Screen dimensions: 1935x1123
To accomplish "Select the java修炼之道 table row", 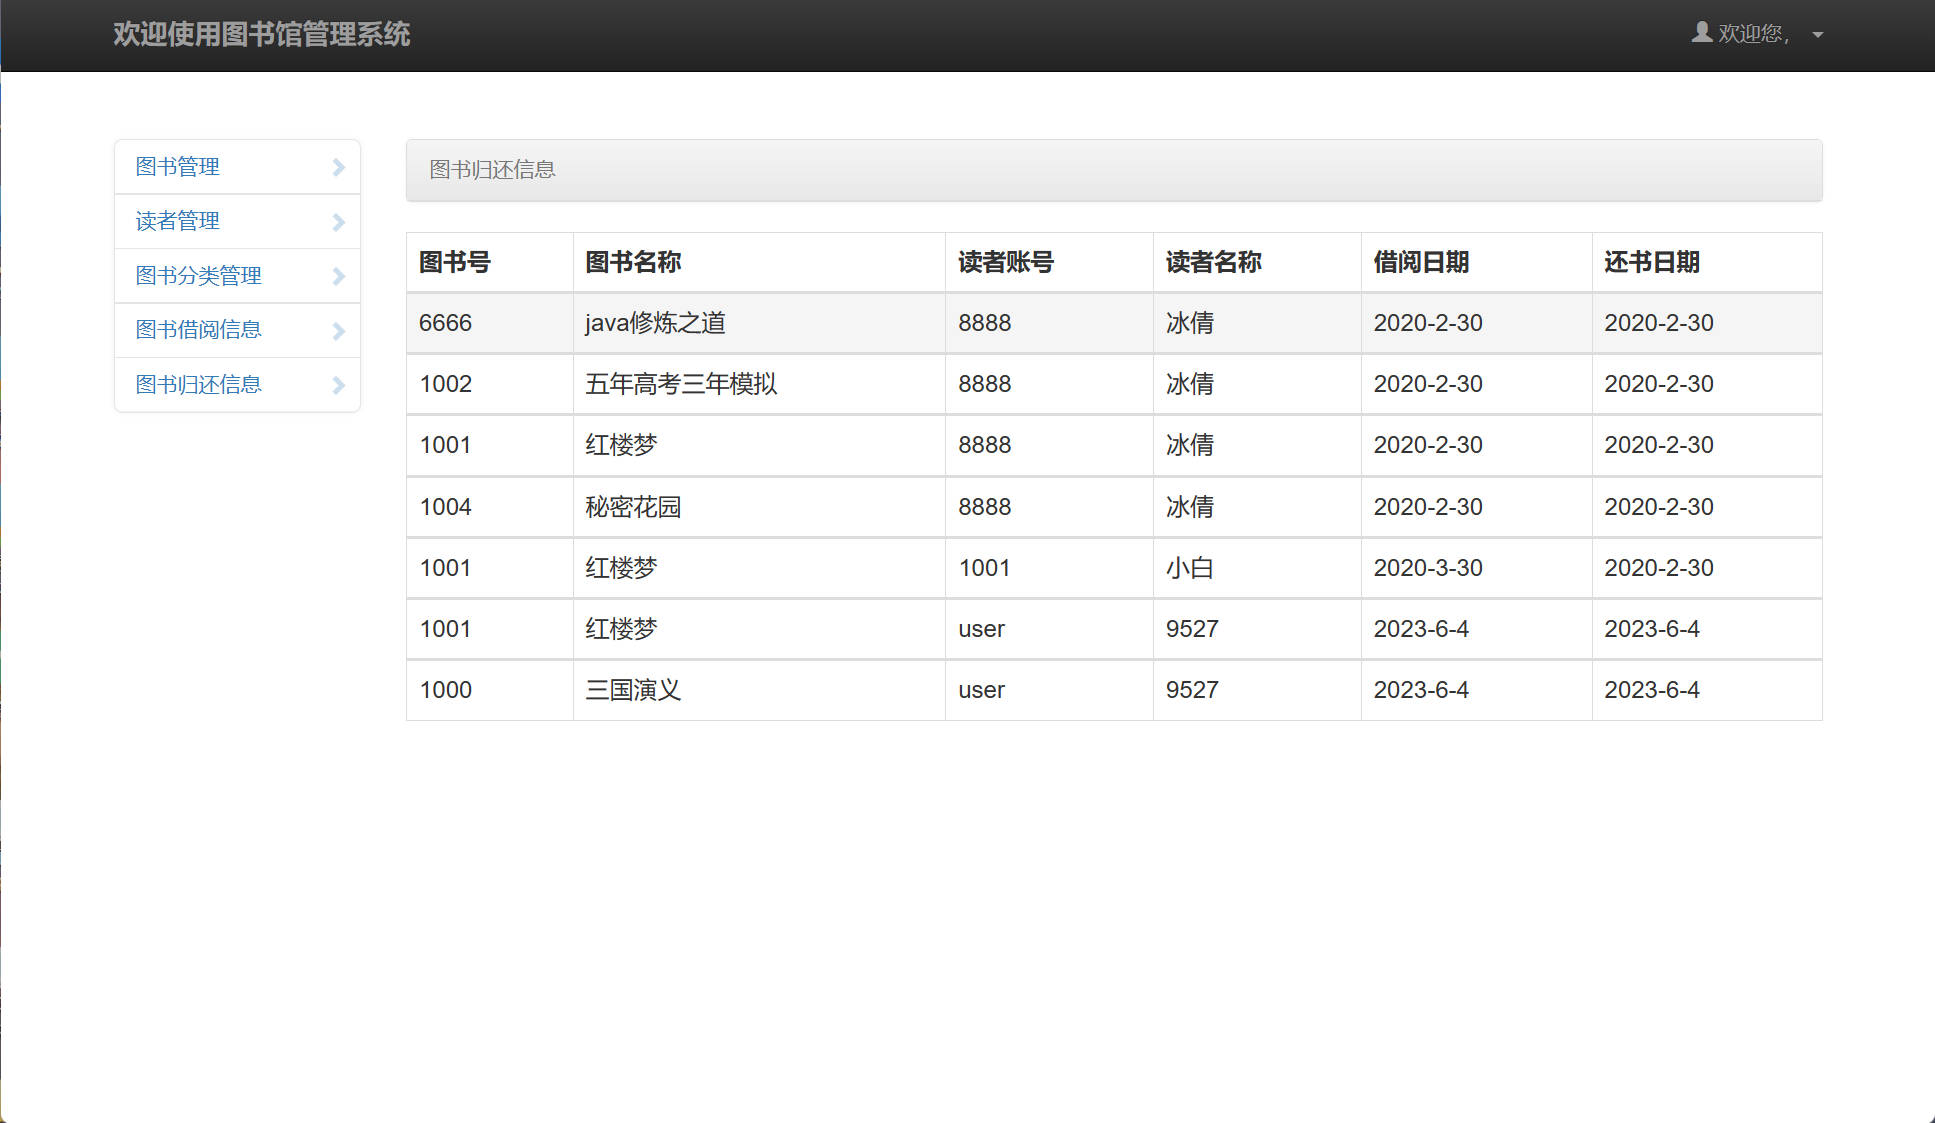I will click(x=655, y=323).
